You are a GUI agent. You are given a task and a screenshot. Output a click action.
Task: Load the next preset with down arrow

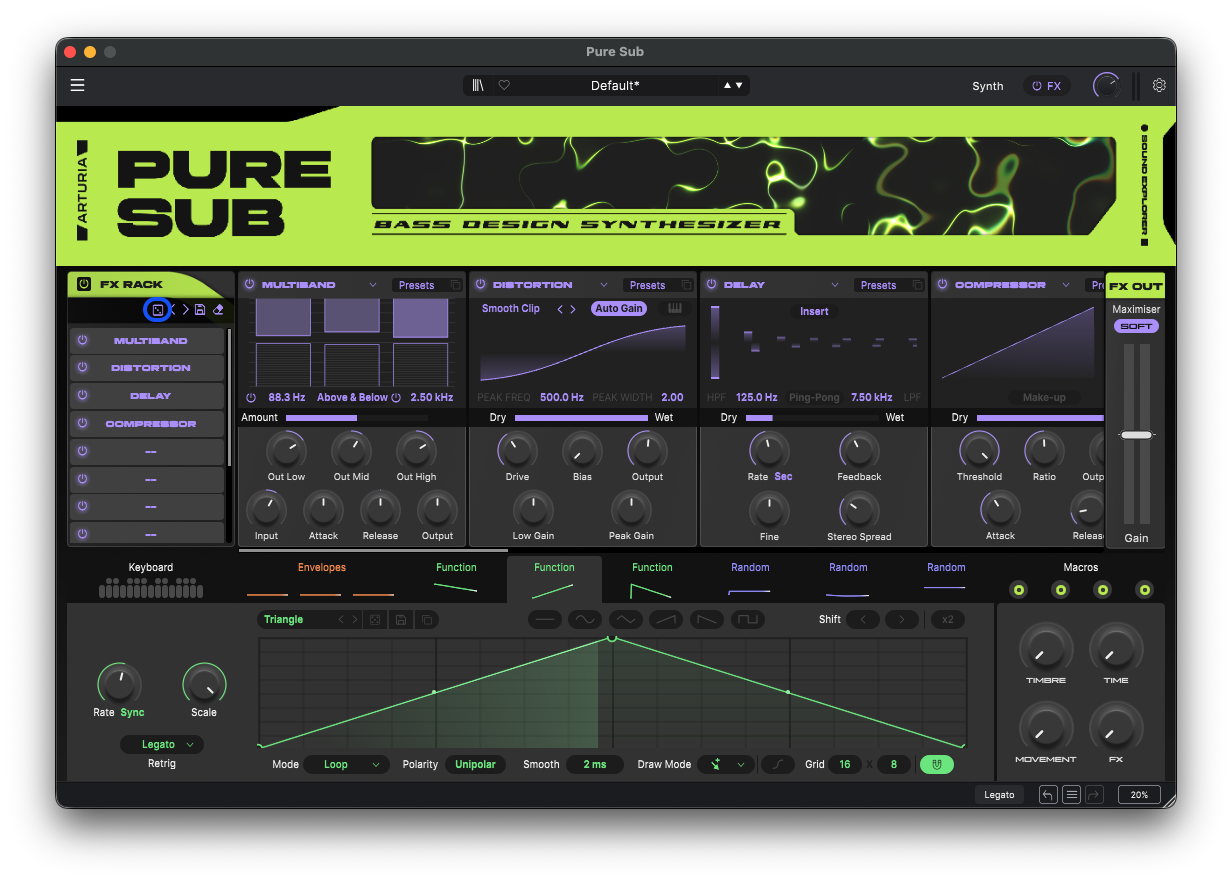point(740,85)
